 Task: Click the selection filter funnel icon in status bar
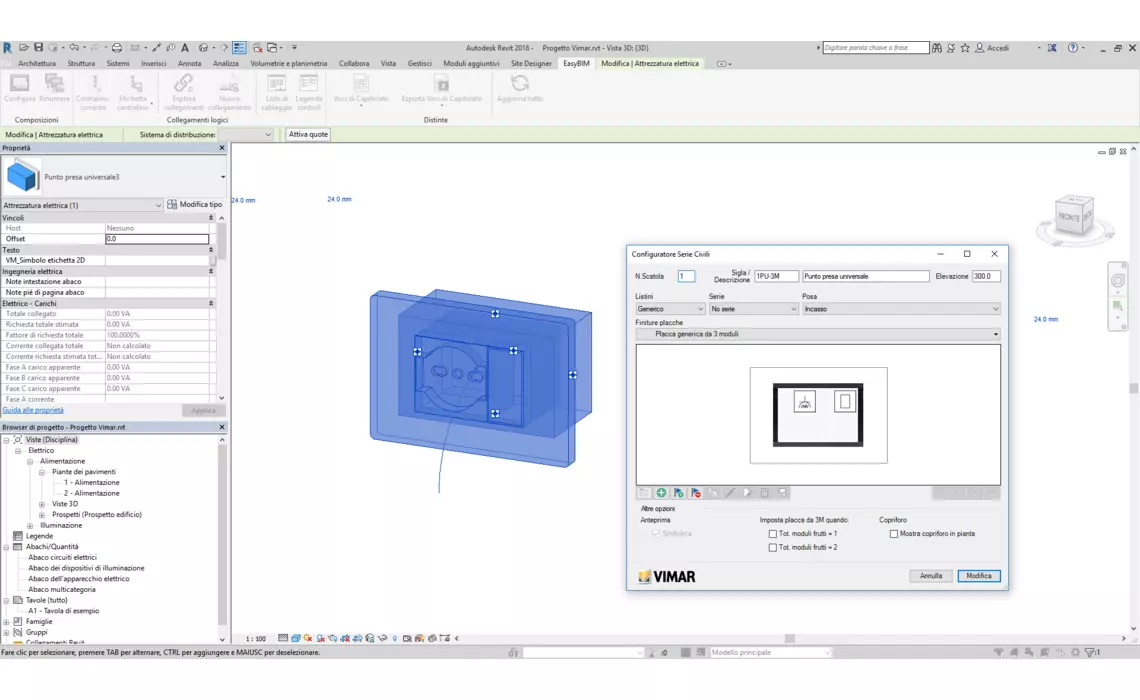tap(1091, 653)
